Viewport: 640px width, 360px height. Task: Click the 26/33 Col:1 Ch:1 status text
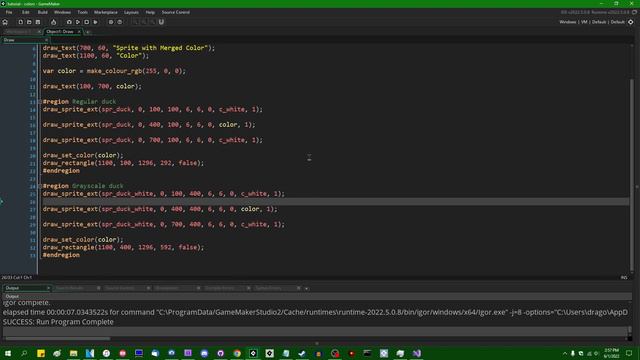[x=16, y=278]
